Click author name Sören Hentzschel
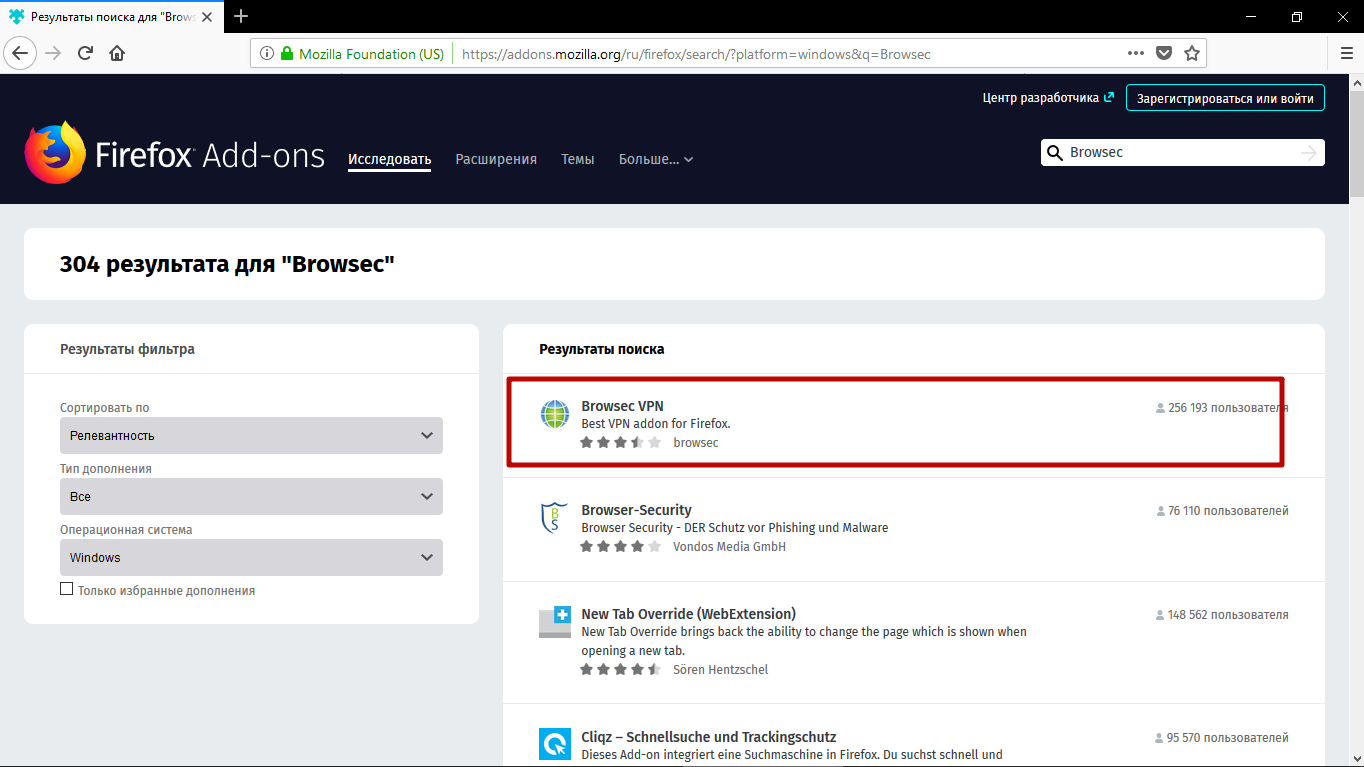The height and width of the screenshot is (767, 1364). [720, 669]
